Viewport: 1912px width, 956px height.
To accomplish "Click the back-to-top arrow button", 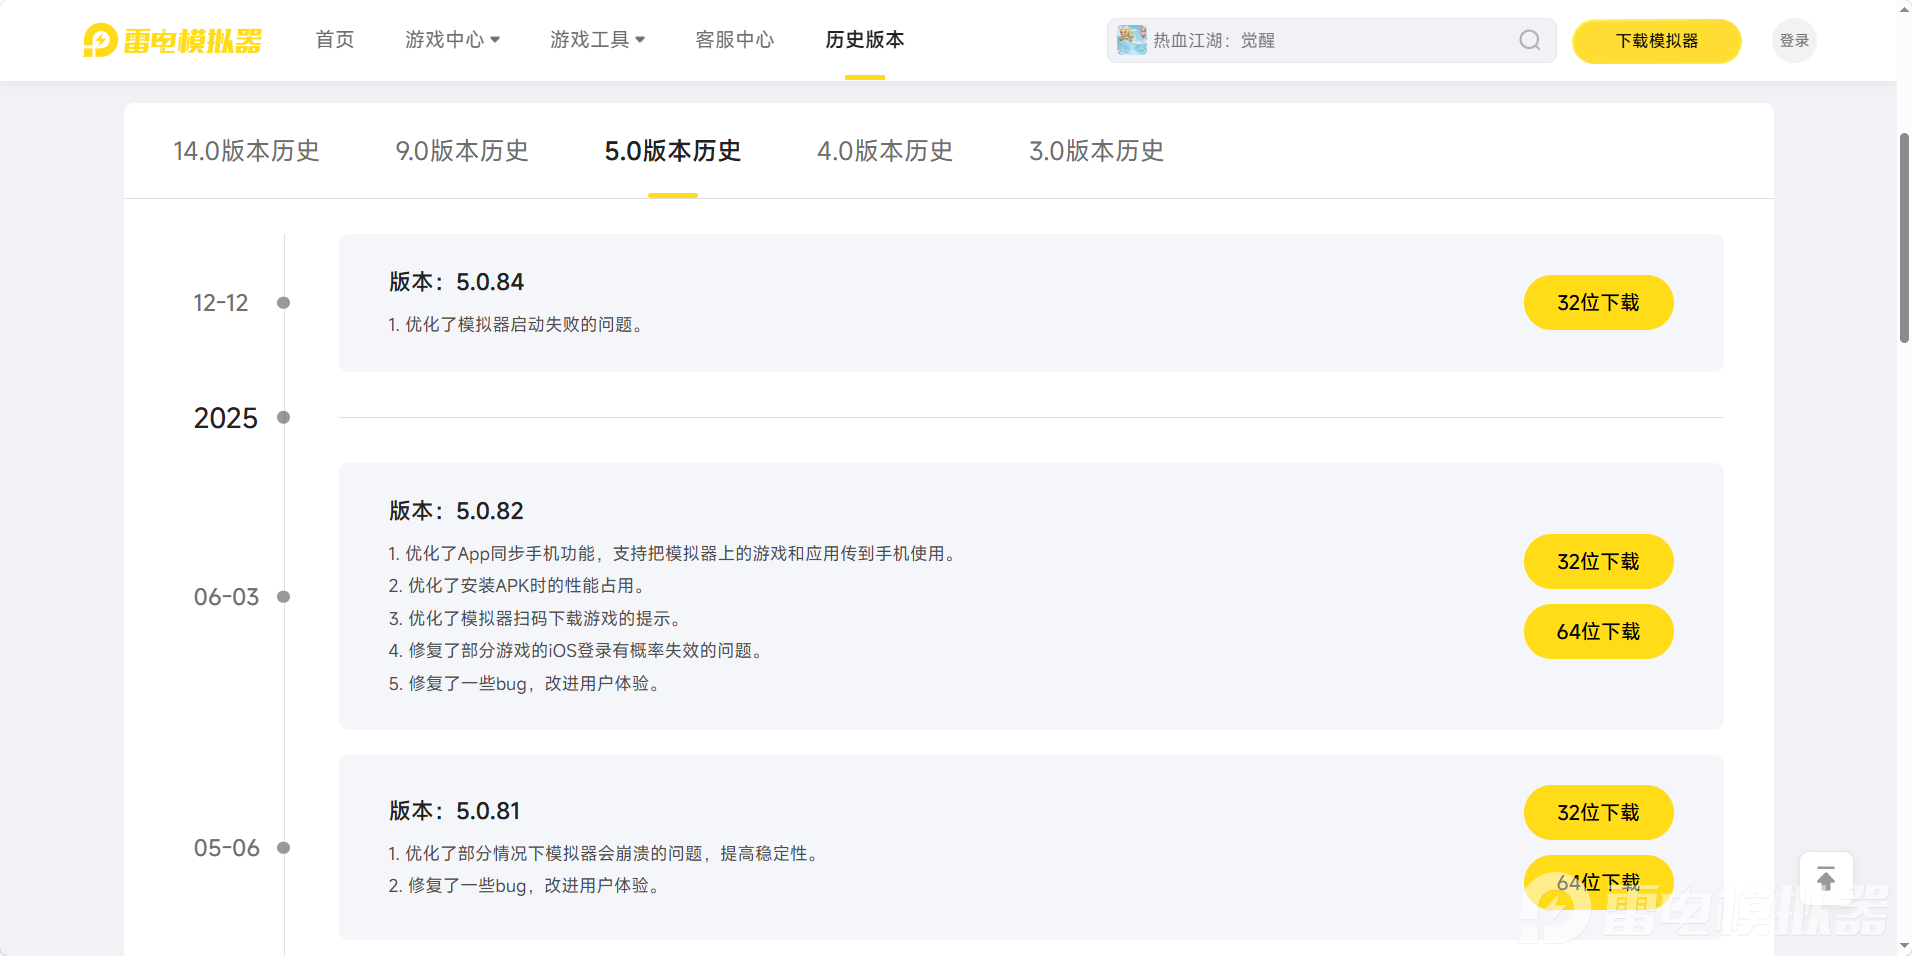I will point(1826,879).
